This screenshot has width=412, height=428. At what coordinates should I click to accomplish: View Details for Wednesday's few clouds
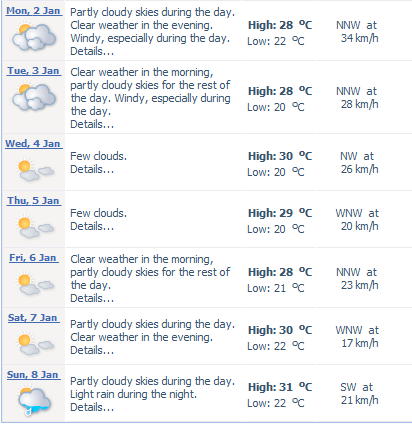click(x=92, y=169)
